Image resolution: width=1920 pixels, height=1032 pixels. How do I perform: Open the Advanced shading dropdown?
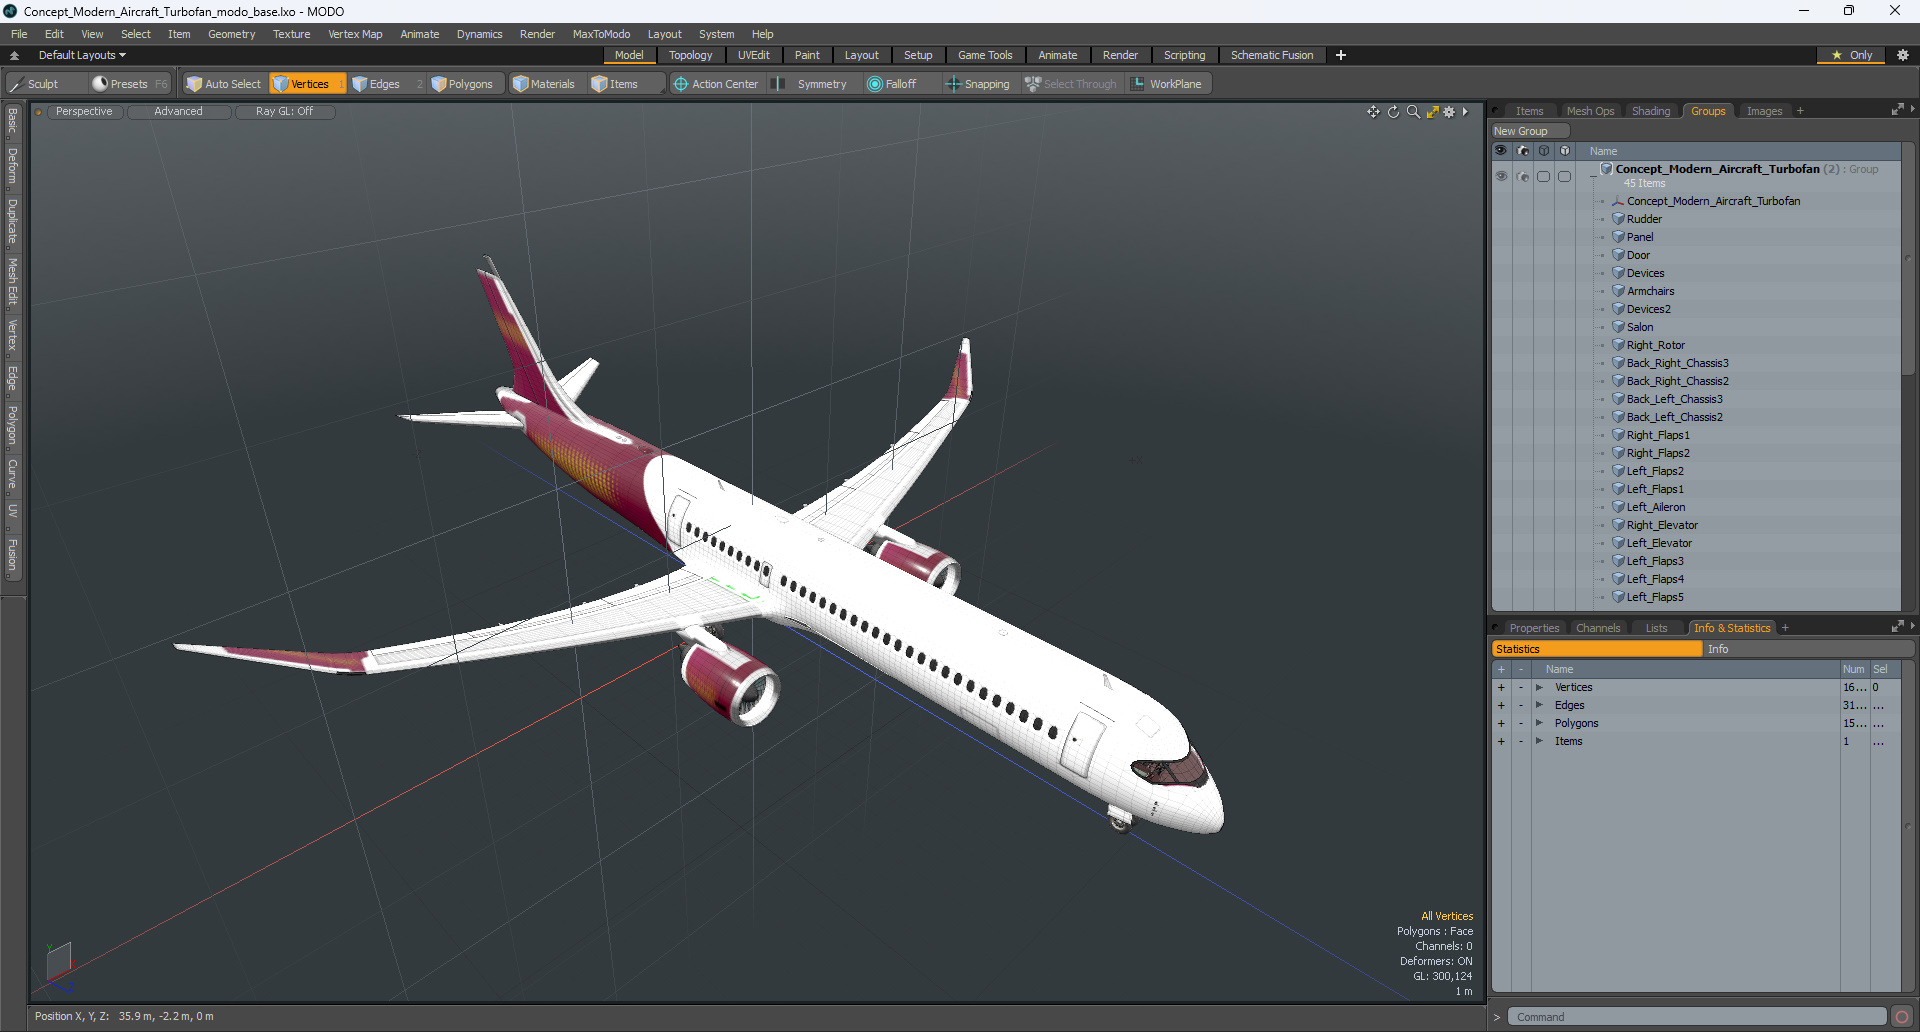click(x=178, y=112)
